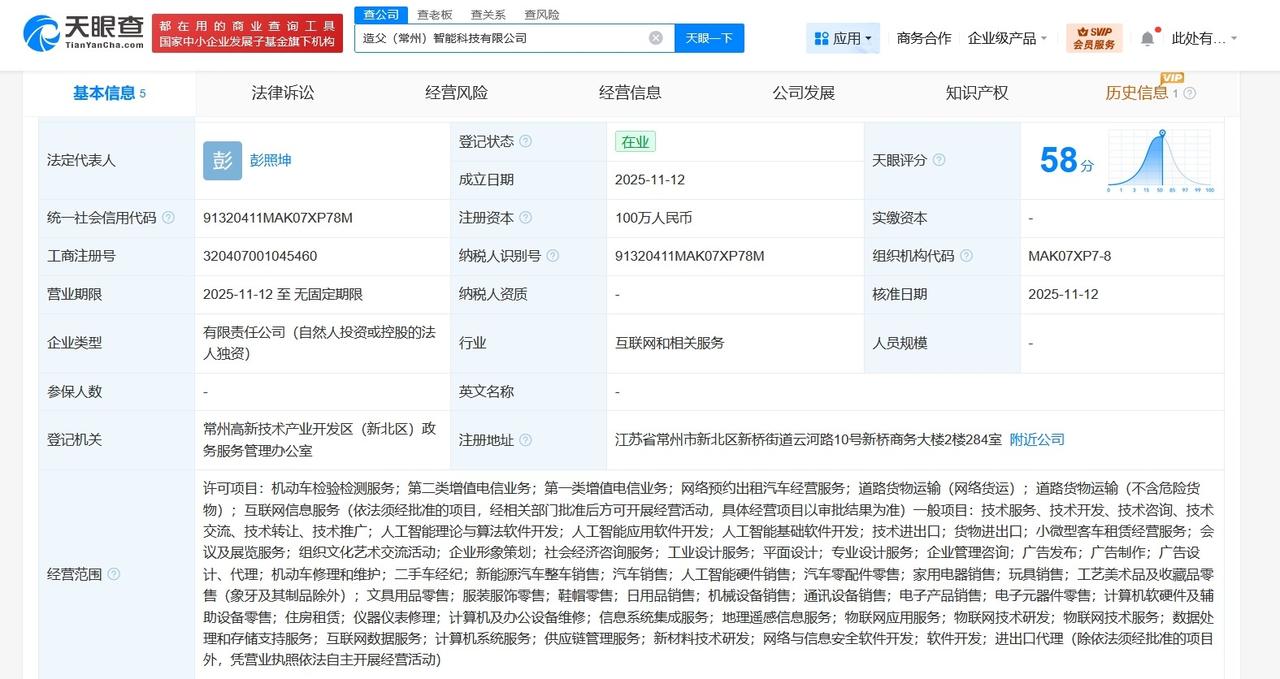Clear the search box with the ✕ icon
The height and width of the screenshot is (679, 1280).
click(655, 38)
